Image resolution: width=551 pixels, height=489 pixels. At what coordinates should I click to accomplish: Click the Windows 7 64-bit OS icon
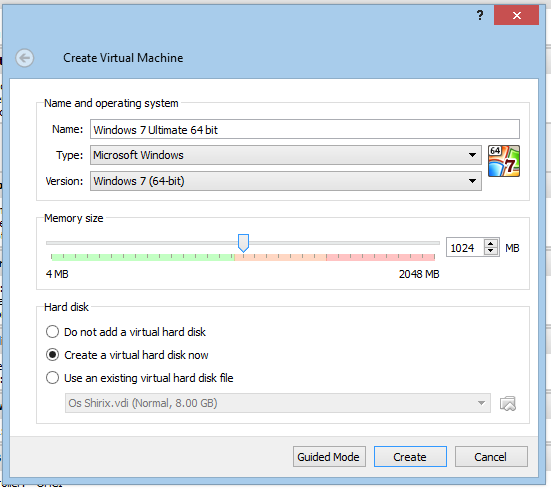(x=504, y=161)
